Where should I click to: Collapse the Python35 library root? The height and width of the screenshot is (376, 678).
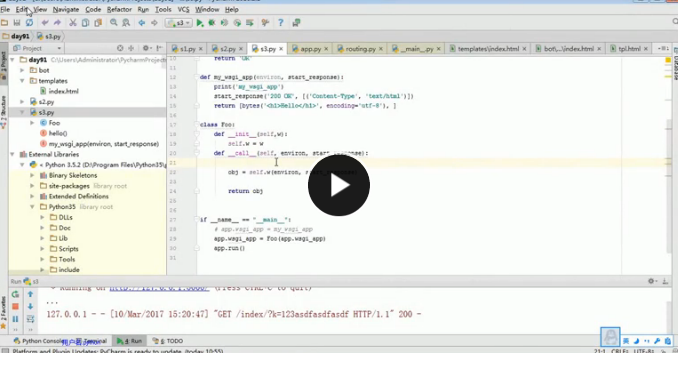(x=32, y=207)
